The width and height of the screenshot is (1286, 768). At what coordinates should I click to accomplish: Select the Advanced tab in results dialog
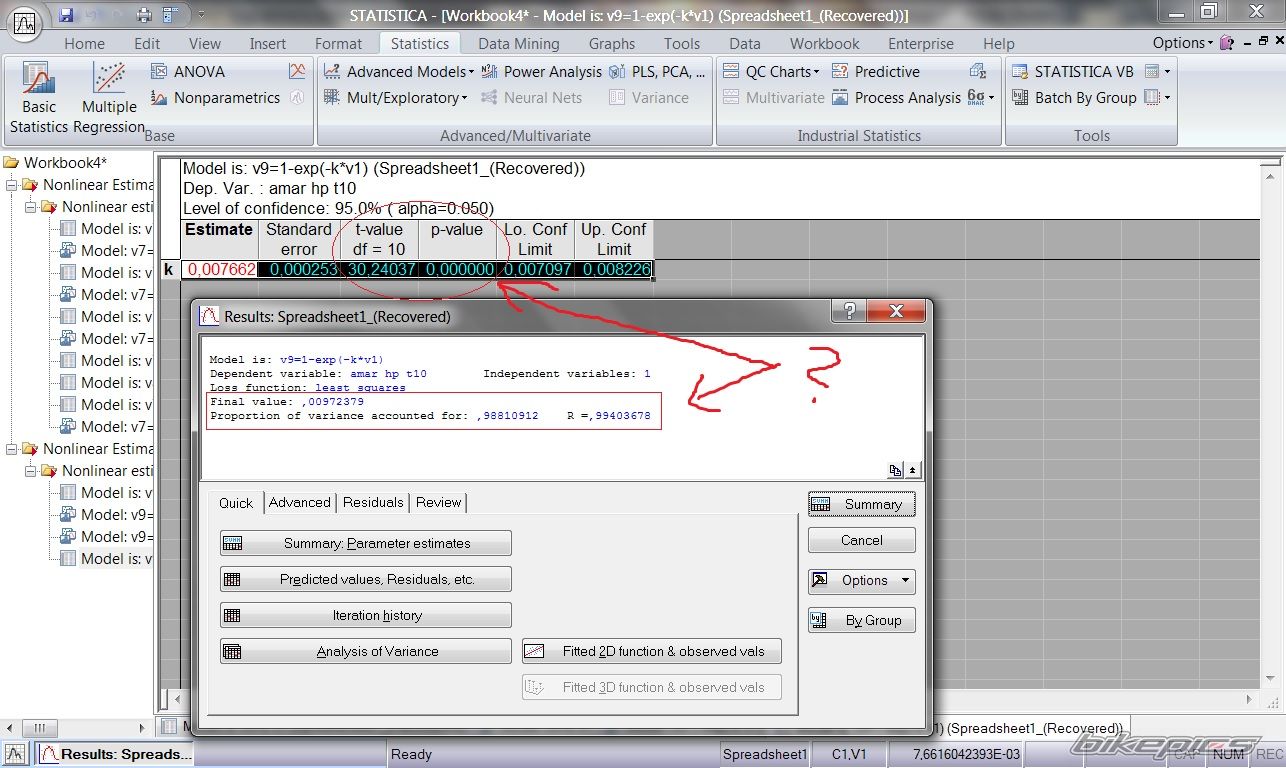tap(299, 502)
